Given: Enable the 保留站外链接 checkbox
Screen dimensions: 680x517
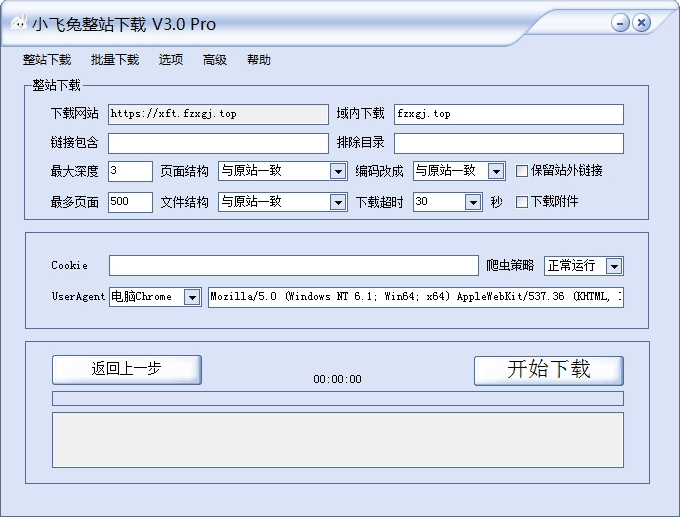Looking at the screenshot, I should click(522, 171).
